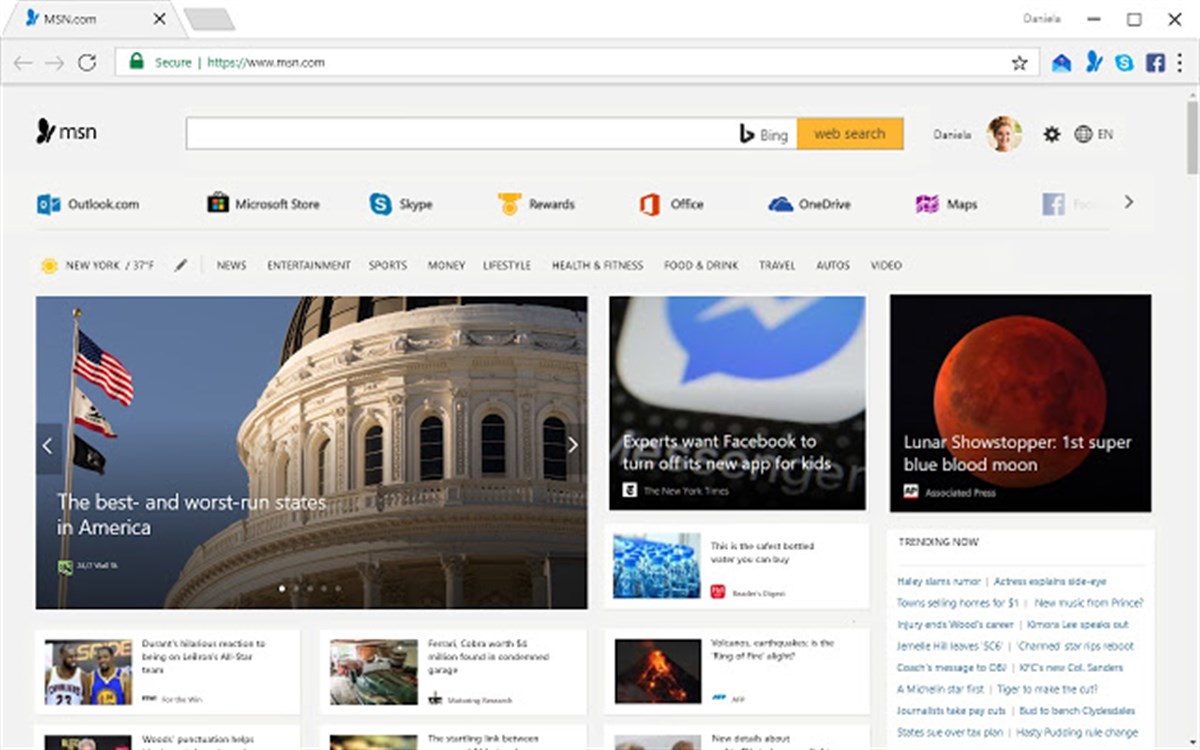The image size is (1200, 750).
Task: Edit your location with the pencil icon
Action: coord(181,265)
